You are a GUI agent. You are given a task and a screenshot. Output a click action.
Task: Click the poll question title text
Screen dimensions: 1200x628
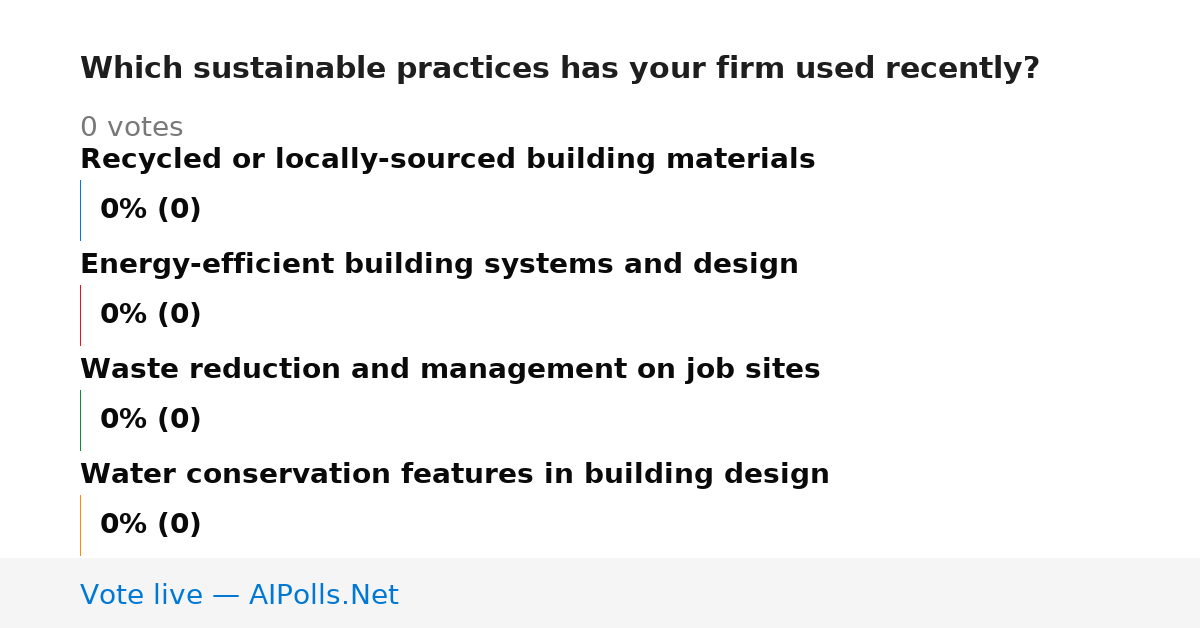[x=560, y=69]
